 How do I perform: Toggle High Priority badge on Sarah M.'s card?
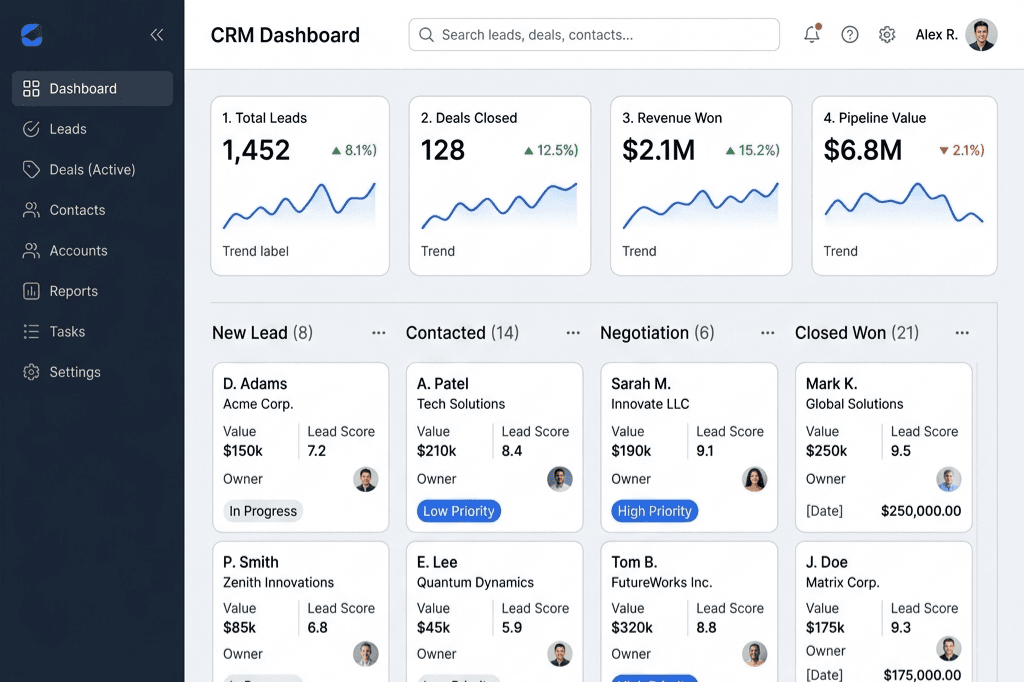(x=654, y=510)
